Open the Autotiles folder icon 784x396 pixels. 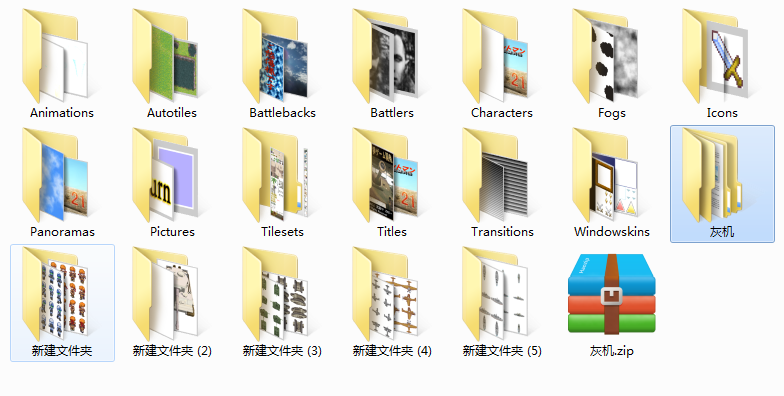(165, 55)
